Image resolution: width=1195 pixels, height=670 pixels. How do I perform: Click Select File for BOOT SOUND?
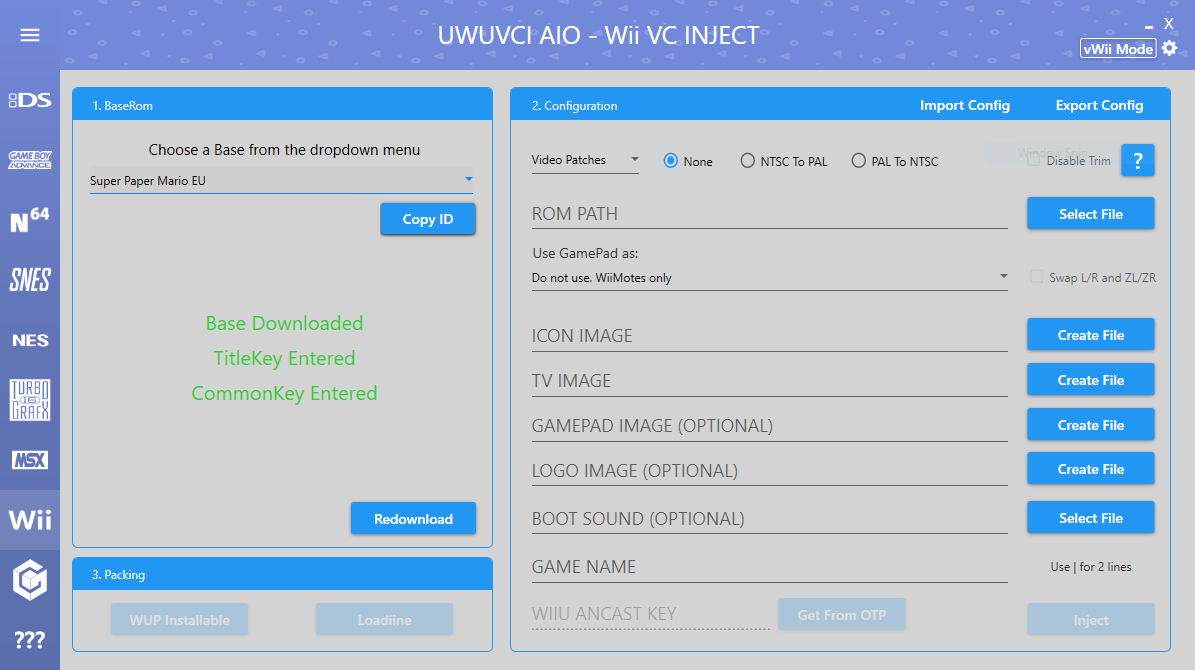1091,518
